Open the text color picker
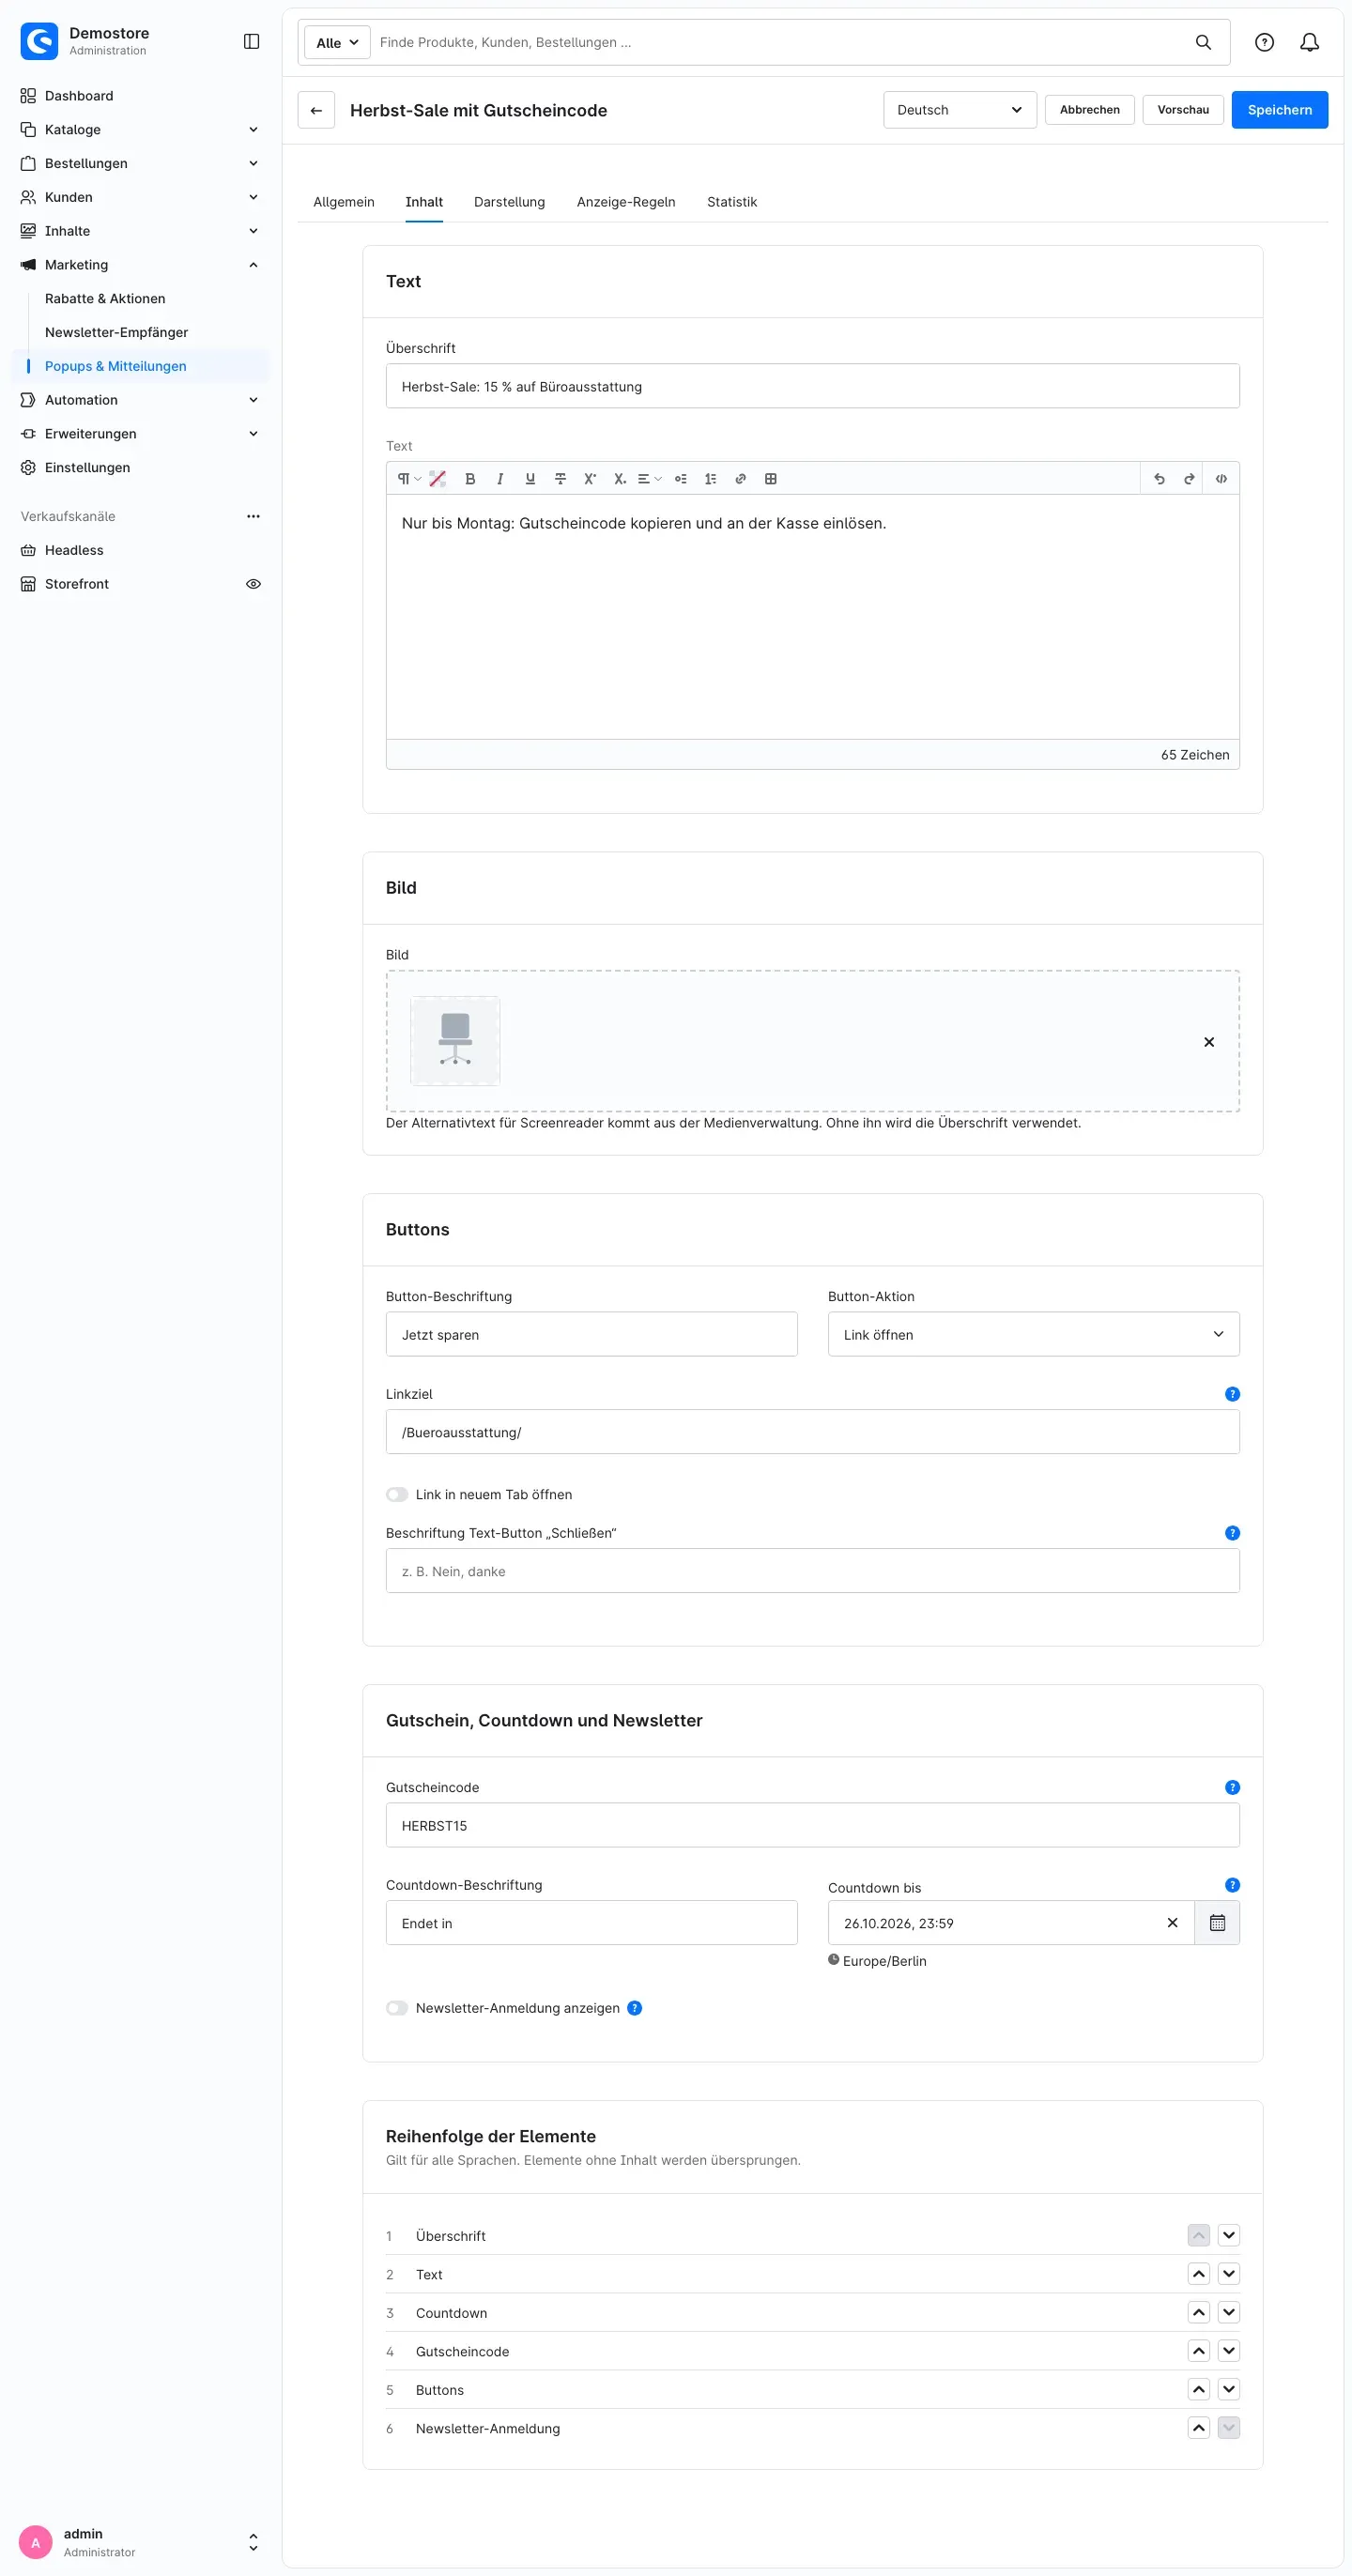The width and height of the screenshot is (1352, 2576). [438, 479]
